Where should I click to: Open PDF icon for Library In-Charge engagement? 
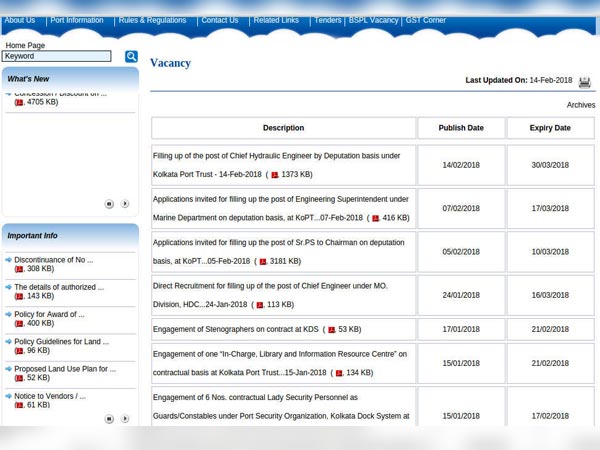click(339, 373)
